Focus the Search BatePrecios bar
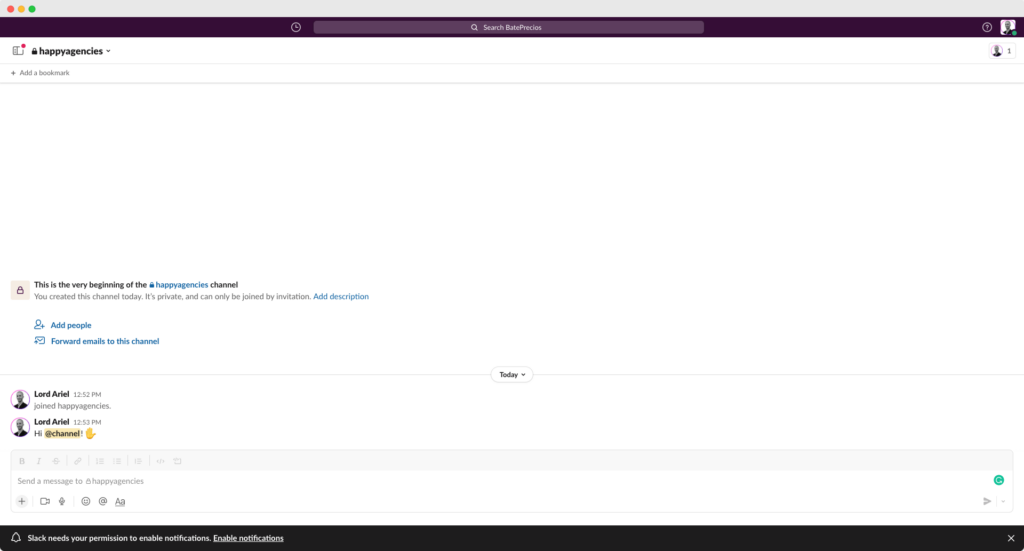The height and width of the screenshot is (551, 1024). click(509, 27)
